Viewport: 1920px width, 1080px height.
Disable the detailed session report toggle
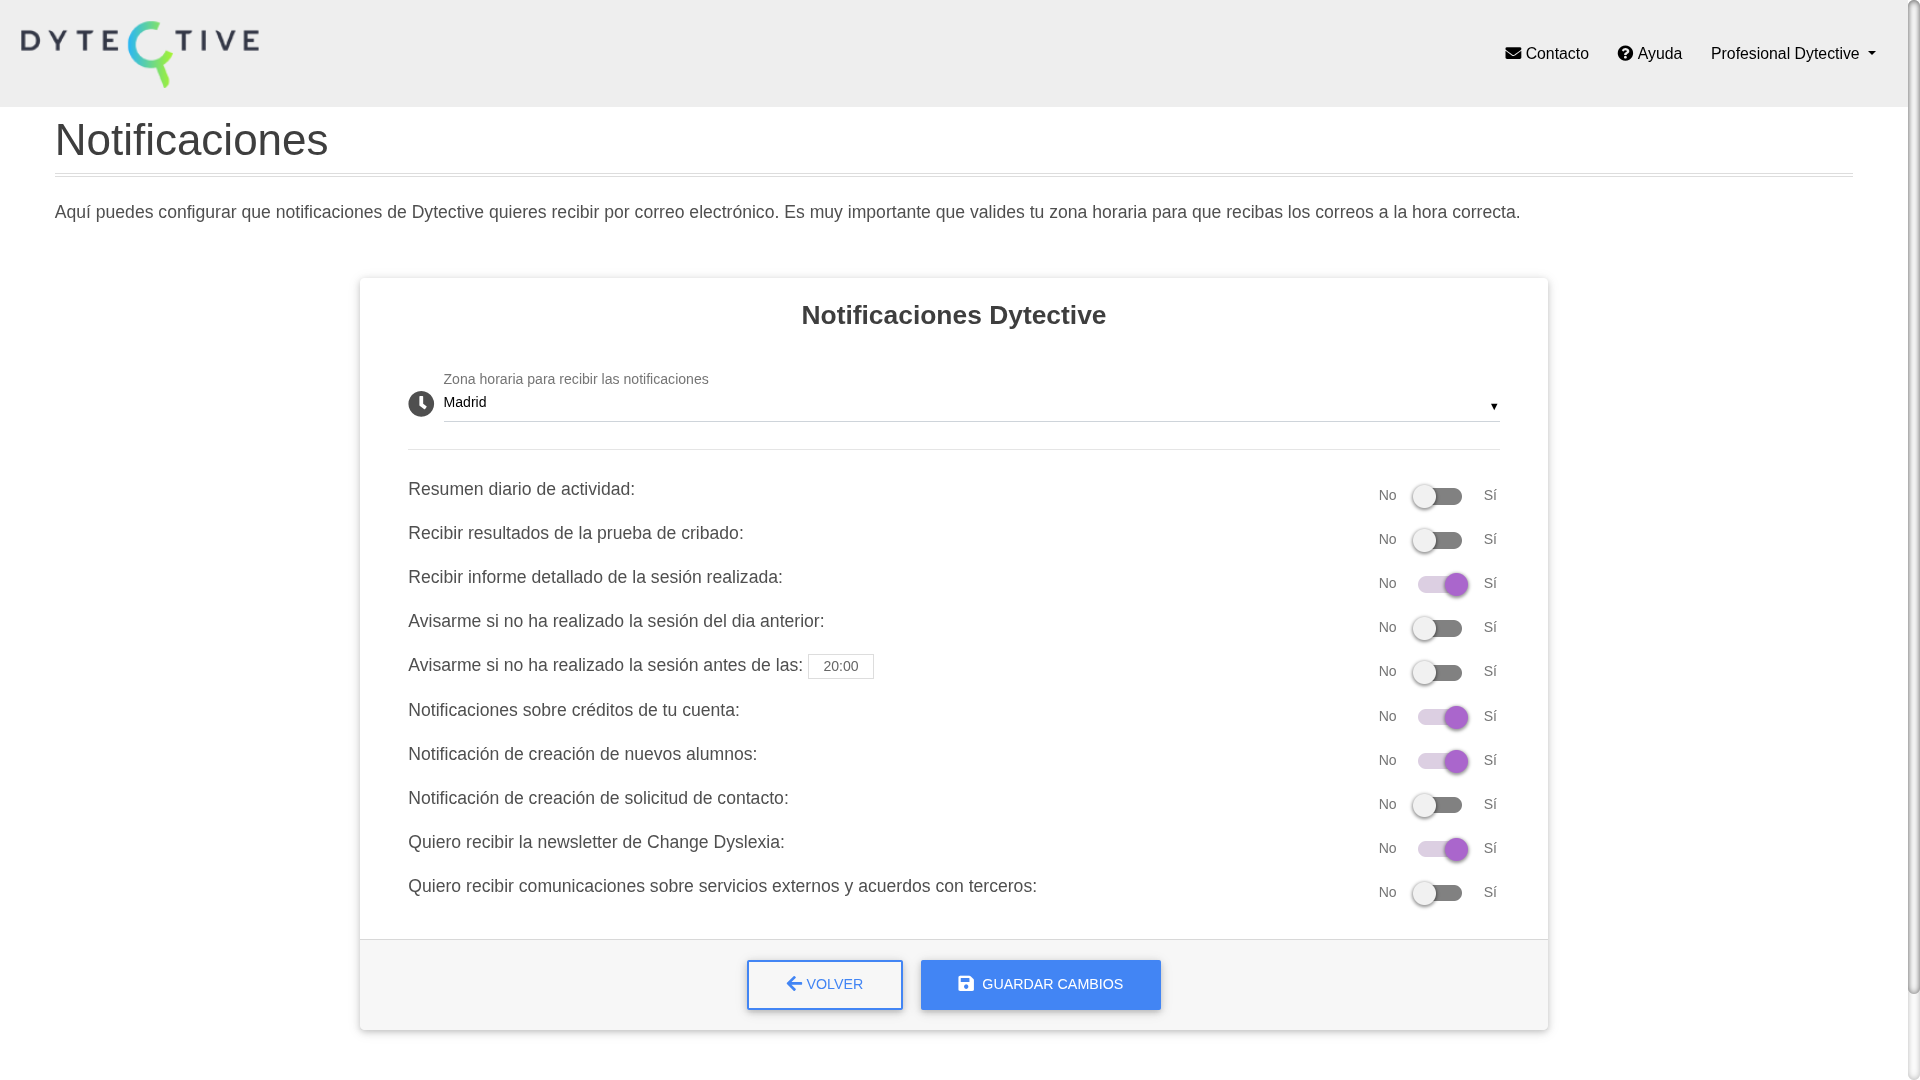(1442, 584)
